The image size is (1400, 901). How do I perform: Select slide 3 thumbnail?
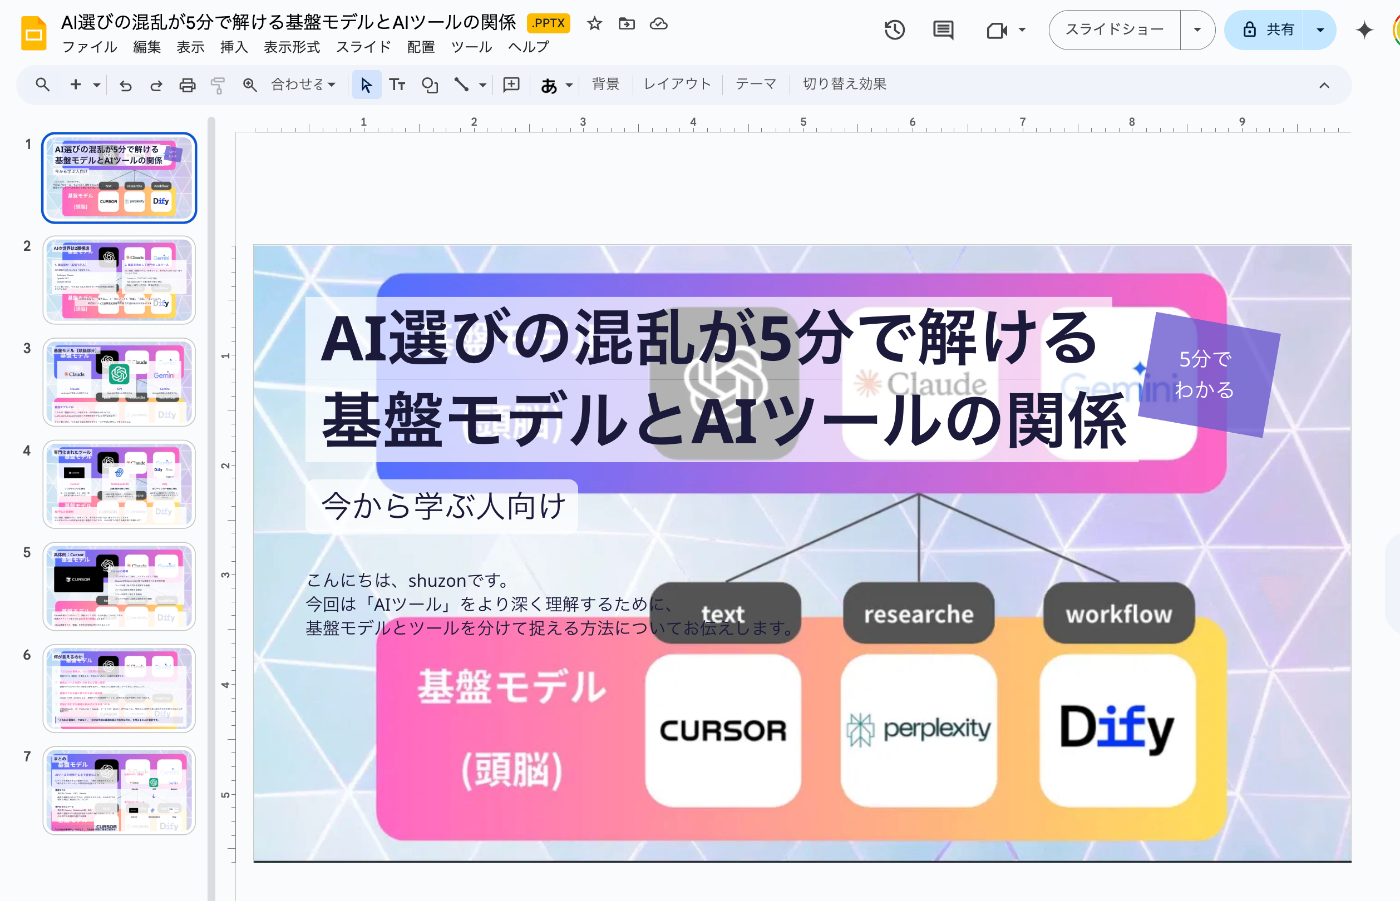119,383
